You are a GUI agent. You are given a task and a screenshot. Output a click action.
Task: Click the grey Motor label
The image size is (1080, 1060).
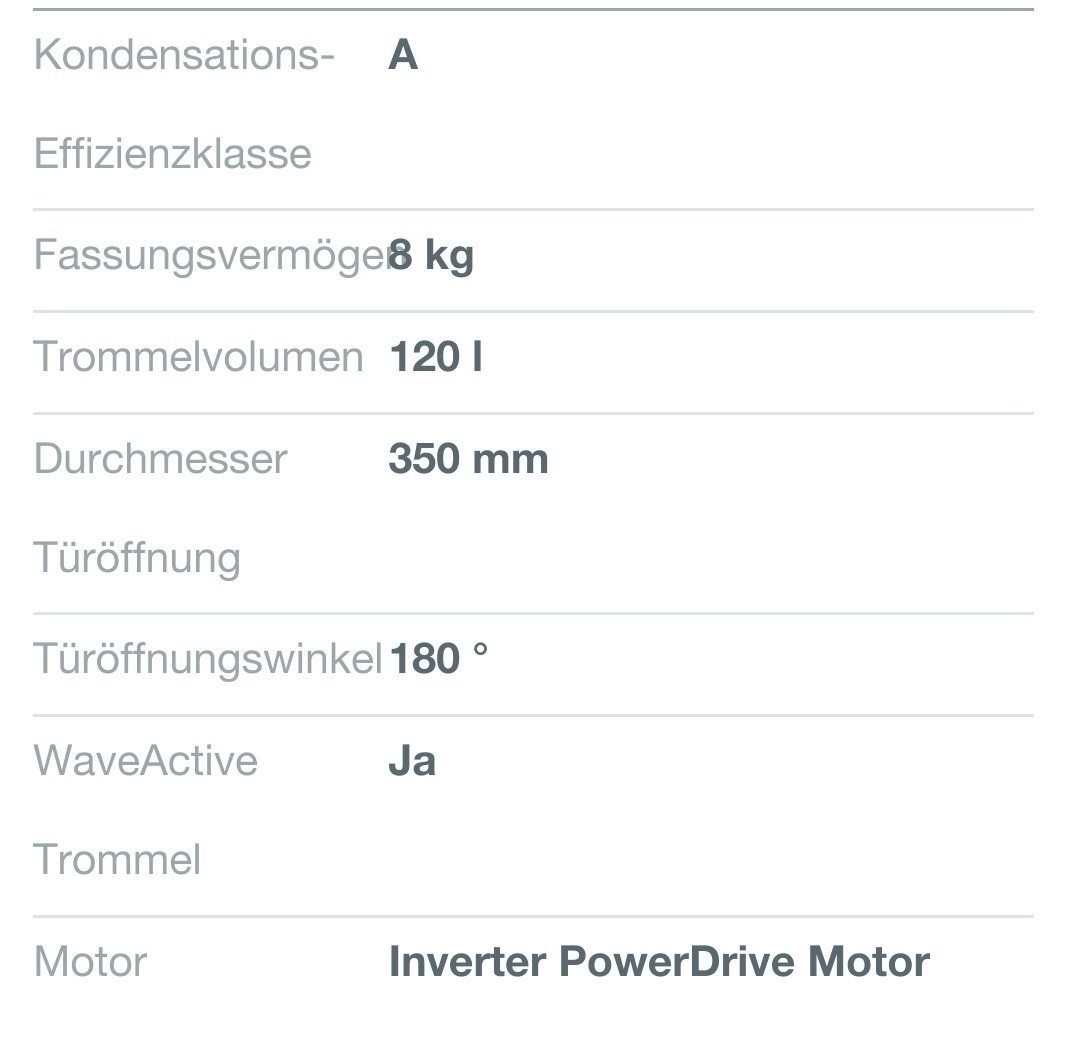[90, 962]
